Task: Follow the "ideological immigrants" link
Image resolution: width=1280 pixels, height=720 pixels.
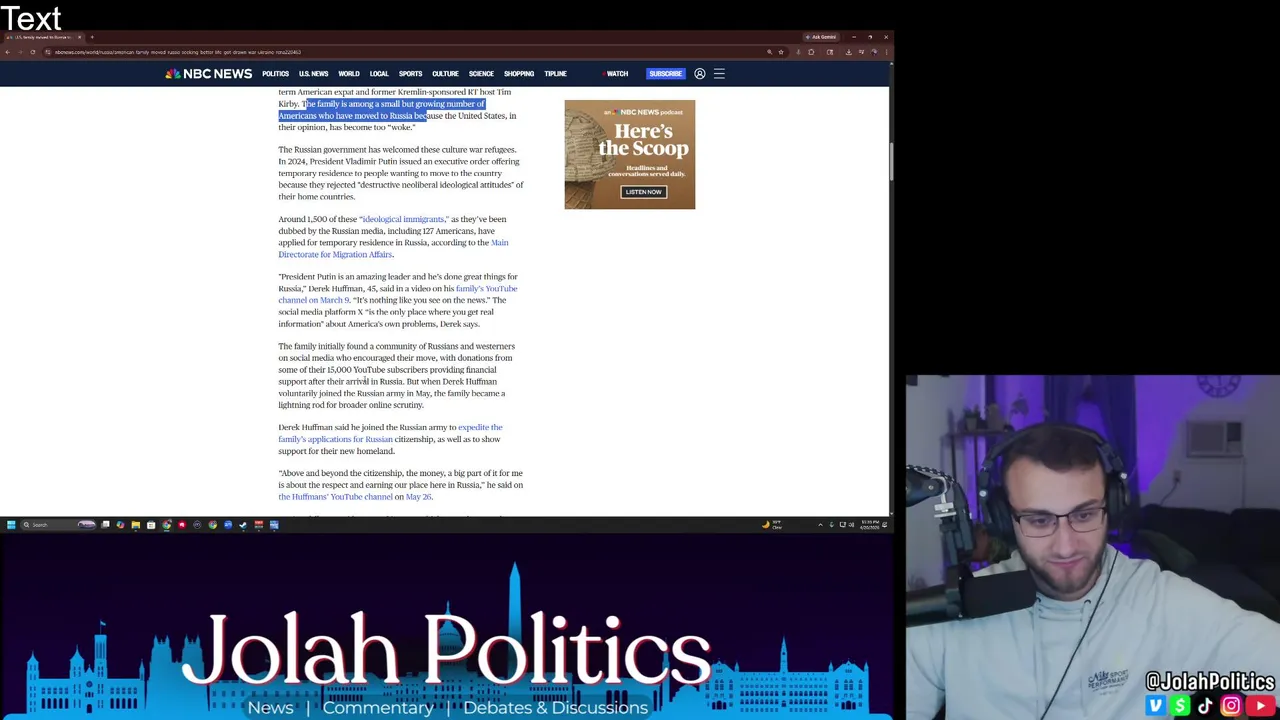Action: point(403,219)
